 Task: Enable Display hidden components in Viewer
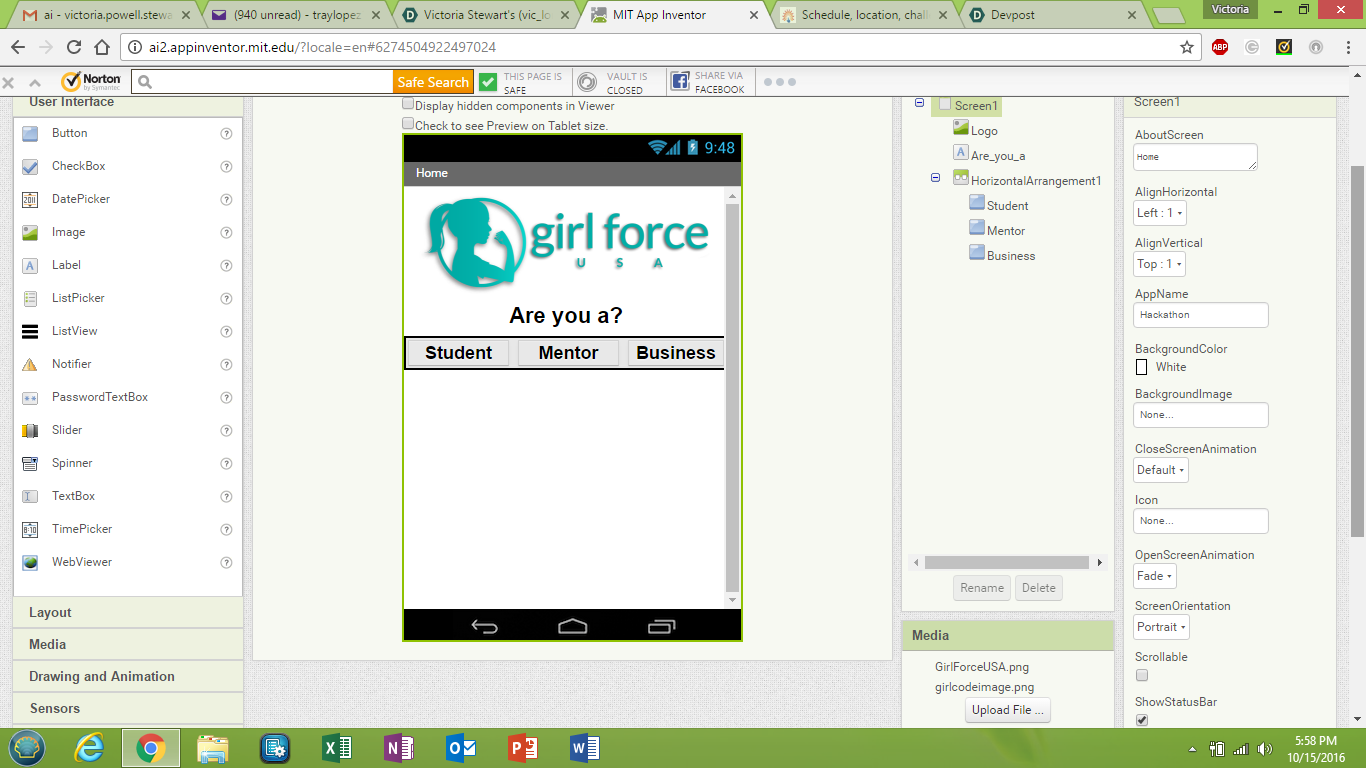coord(408,105)
